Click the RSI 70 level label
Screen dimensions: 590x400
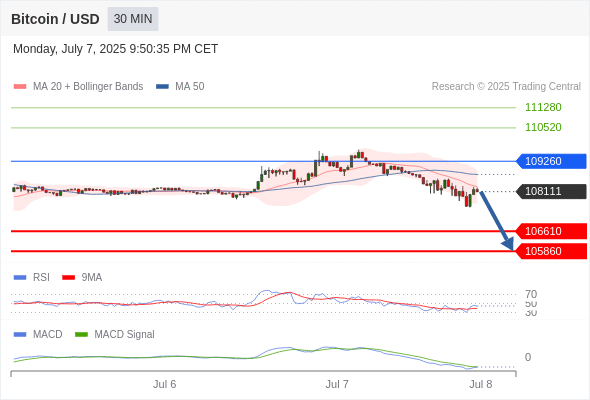coord(531,294)
